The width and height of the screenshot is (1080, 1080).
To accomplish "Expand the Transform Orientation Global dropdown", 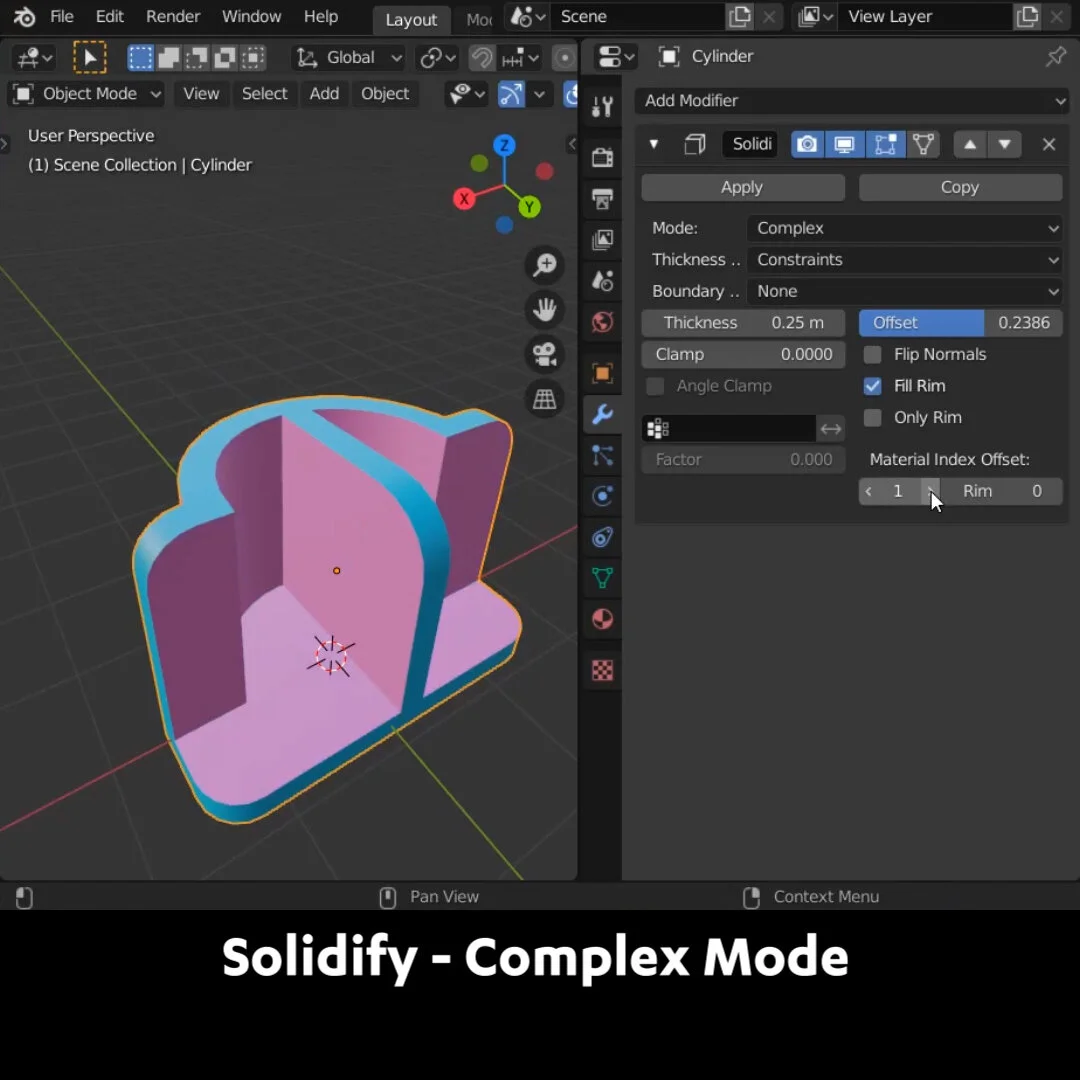I will [x=348, y=57].
